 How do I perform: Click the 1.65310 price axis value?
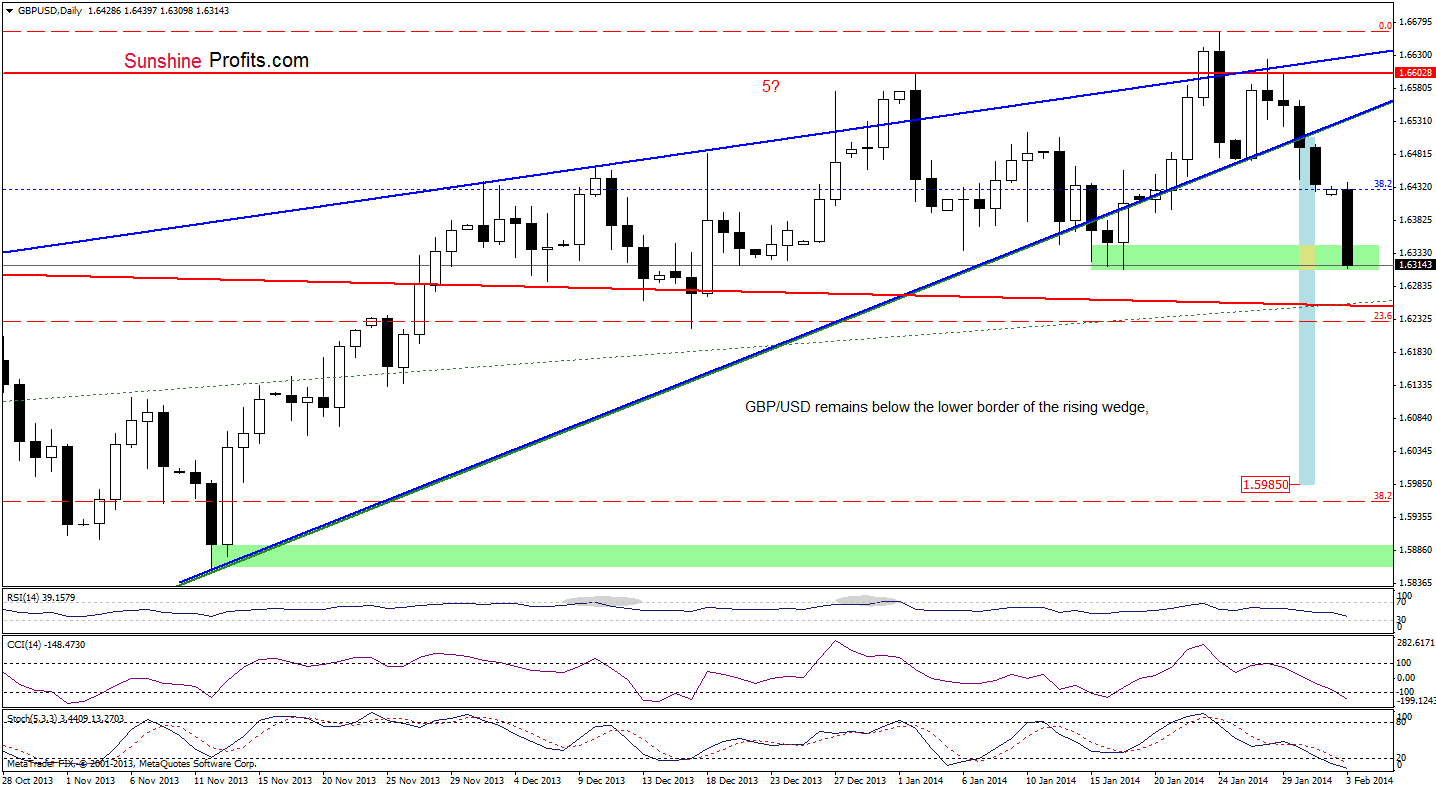(1416, 120)
